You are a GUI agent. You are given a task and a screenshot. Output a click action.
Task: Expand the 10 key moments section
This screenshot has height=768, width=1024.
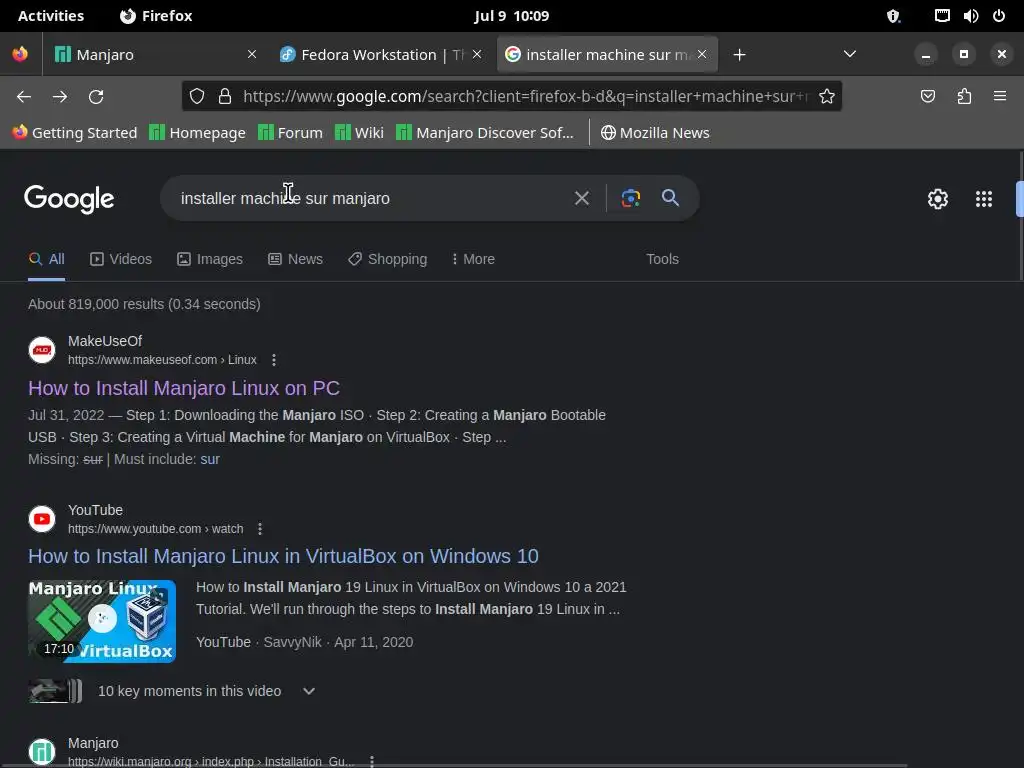[x=309, y=691]
